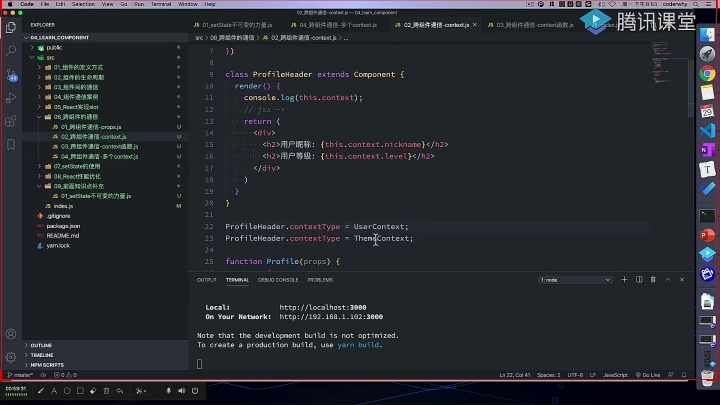This screenshot has width=720, height=405.
Task: Click JavaScript language mode in status bar
Action: point(615,375)
